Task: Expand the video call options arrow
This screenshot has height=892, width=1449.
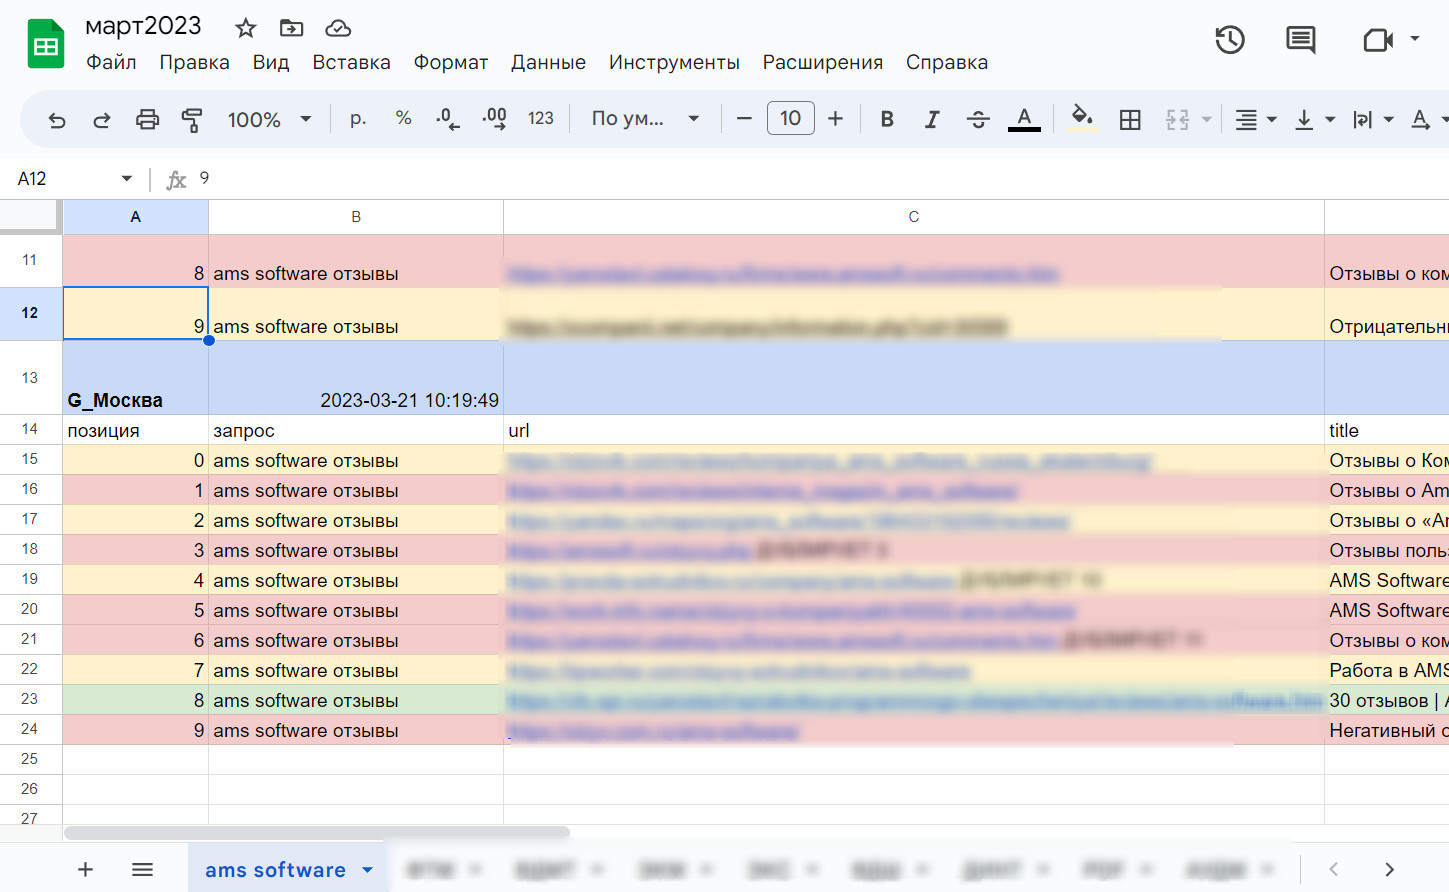Action: [1414, 39]
